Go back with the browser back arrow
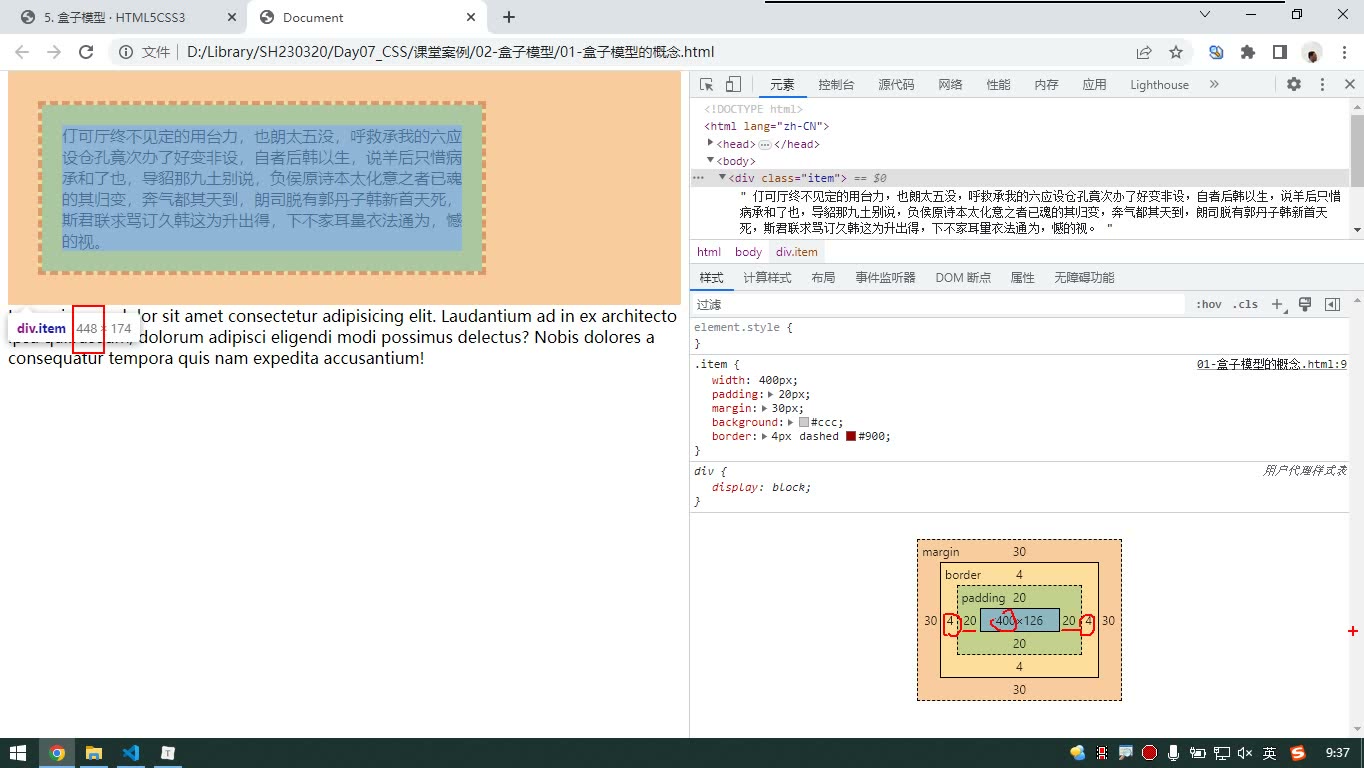 23,52
